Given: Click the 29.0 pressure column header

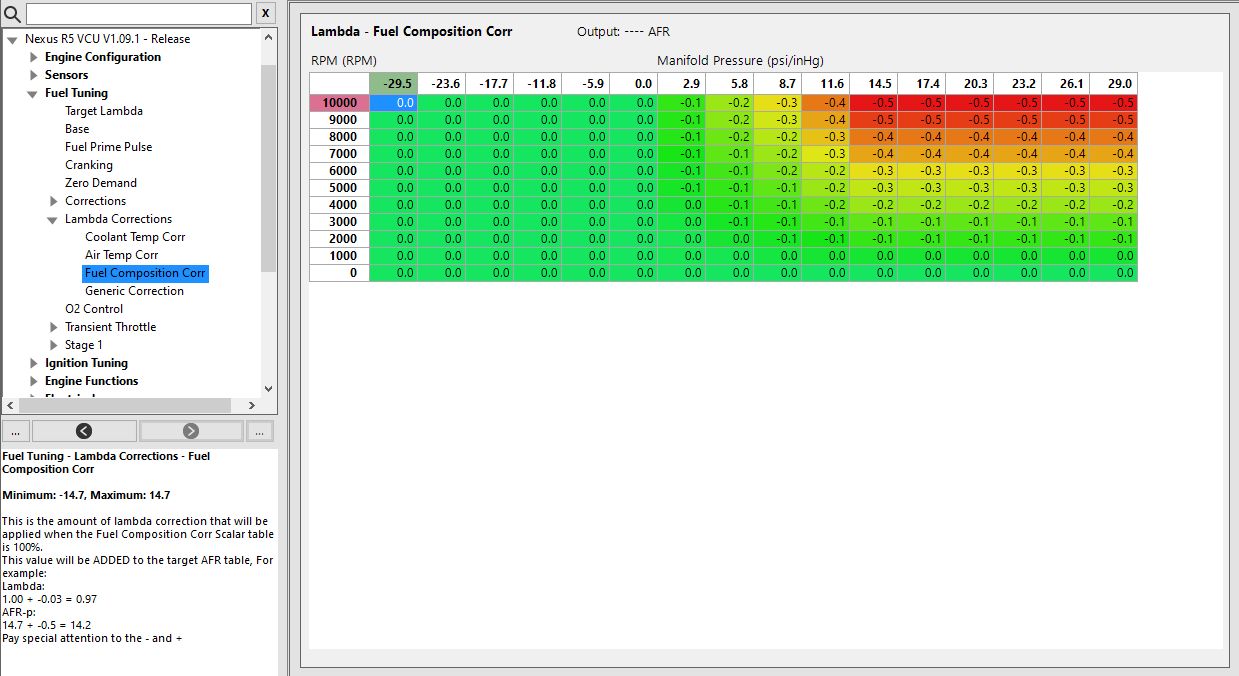Looking at the screenshot, I should pos(1113,84).
